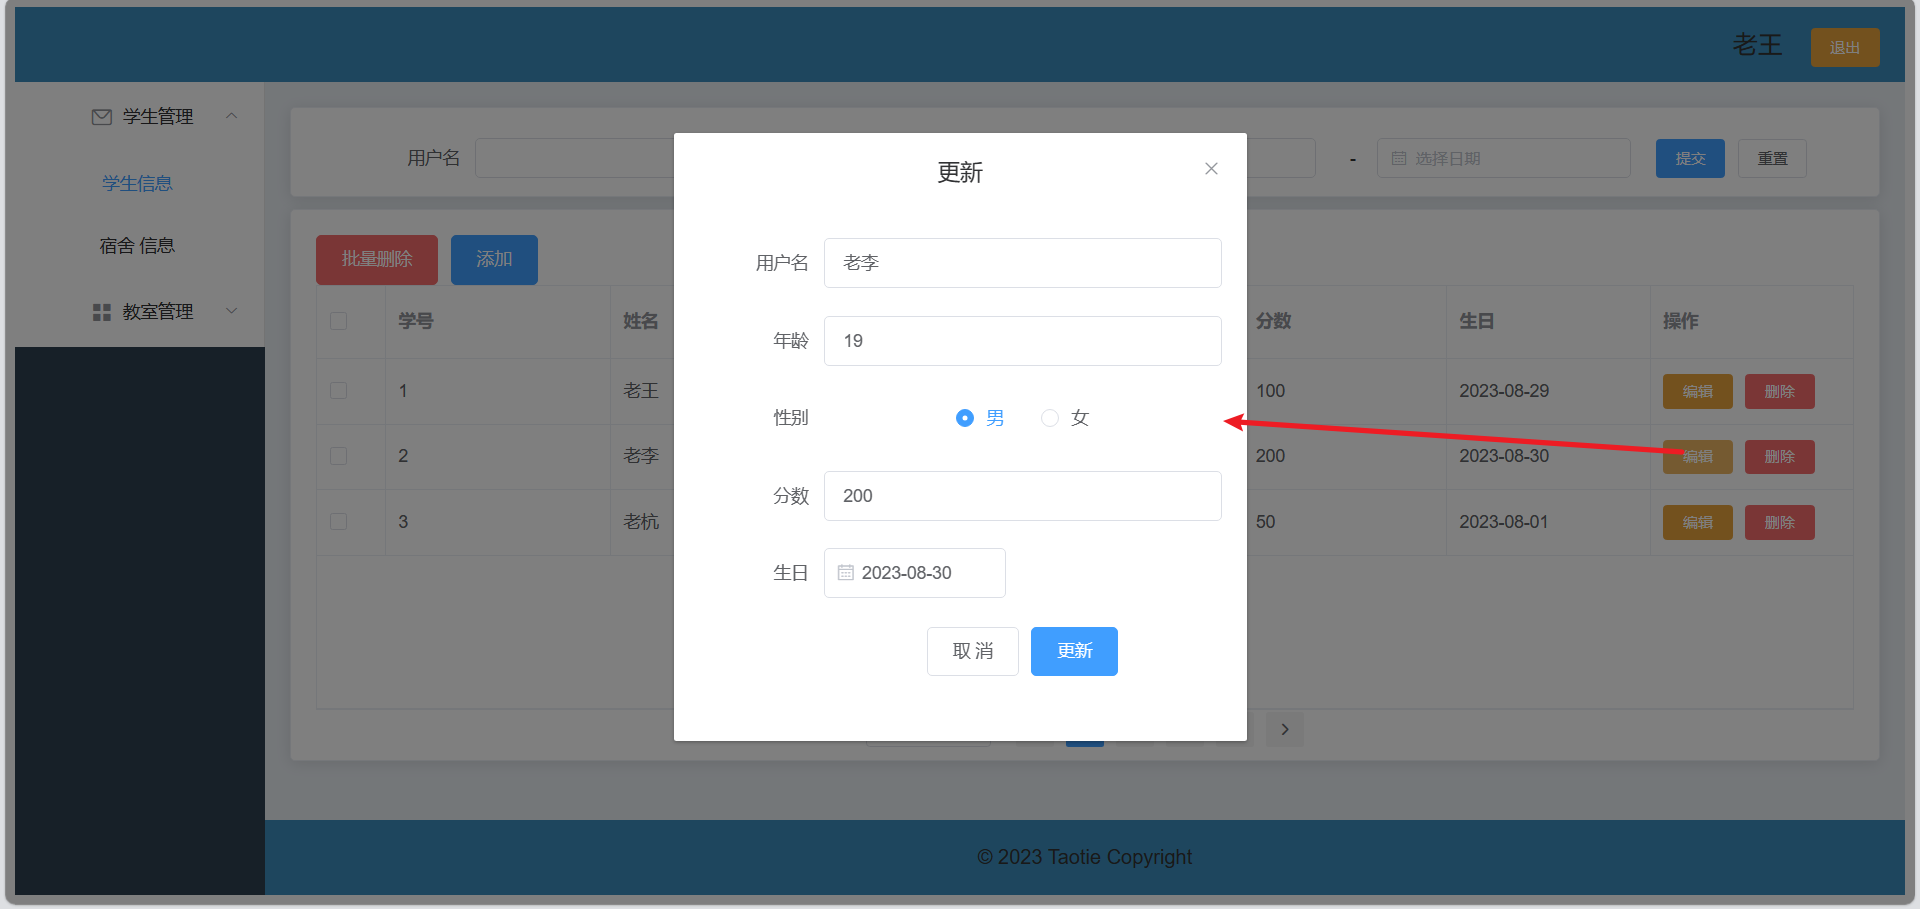
Task: Delete row with birthday 2023-08-29
Action: 1779,392
